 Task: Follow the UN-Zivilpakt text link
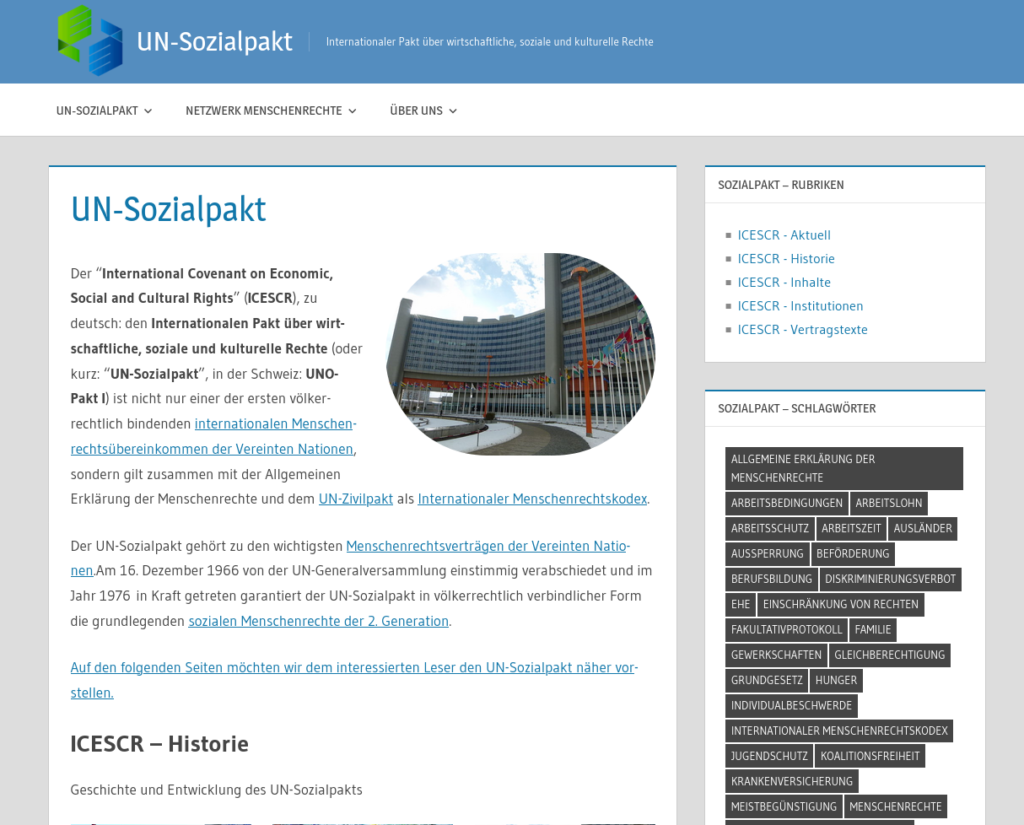point(356,499)
